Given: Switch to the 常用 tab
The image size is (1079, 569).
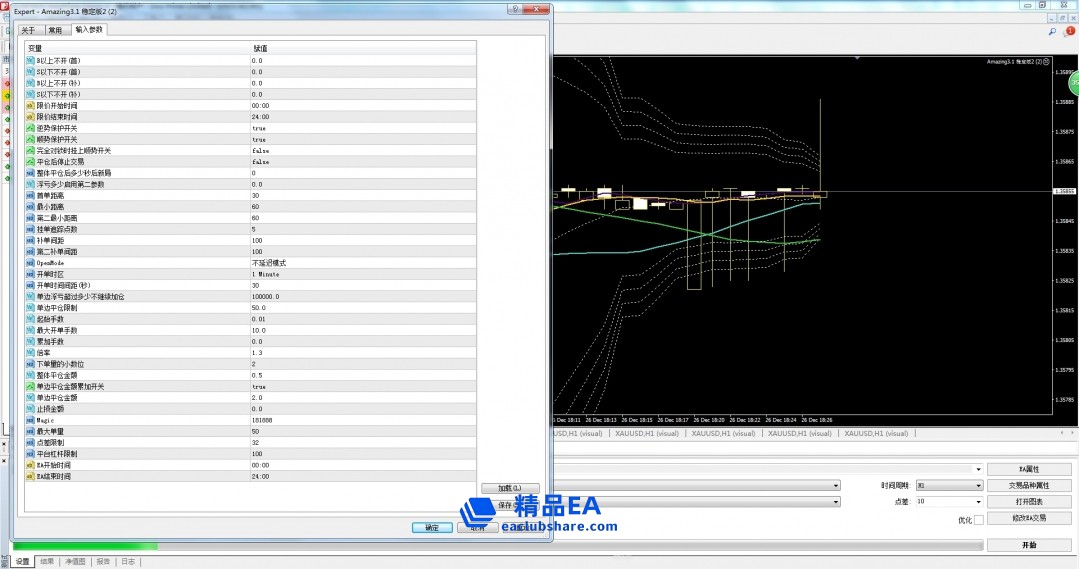Looking at the screenshot, I should 55,30.
